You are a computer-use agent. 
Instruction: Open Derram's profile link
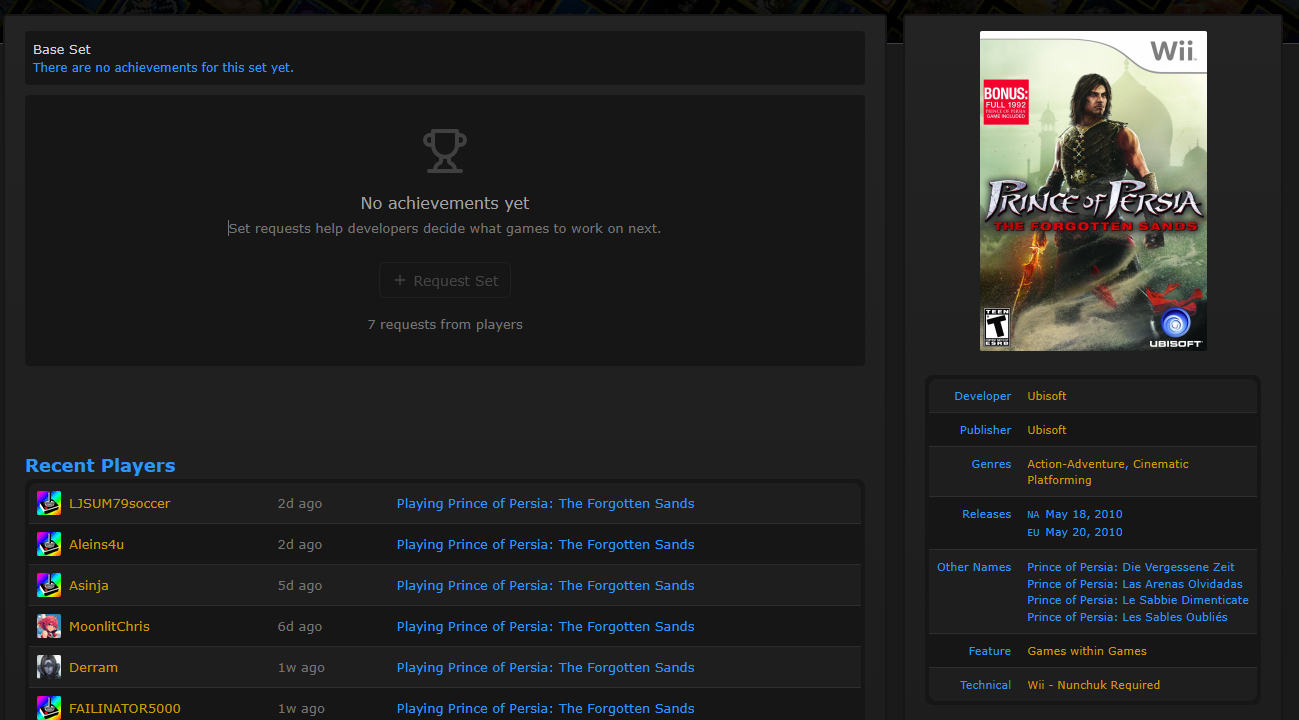pyautogui.click(x=93, y=667)
